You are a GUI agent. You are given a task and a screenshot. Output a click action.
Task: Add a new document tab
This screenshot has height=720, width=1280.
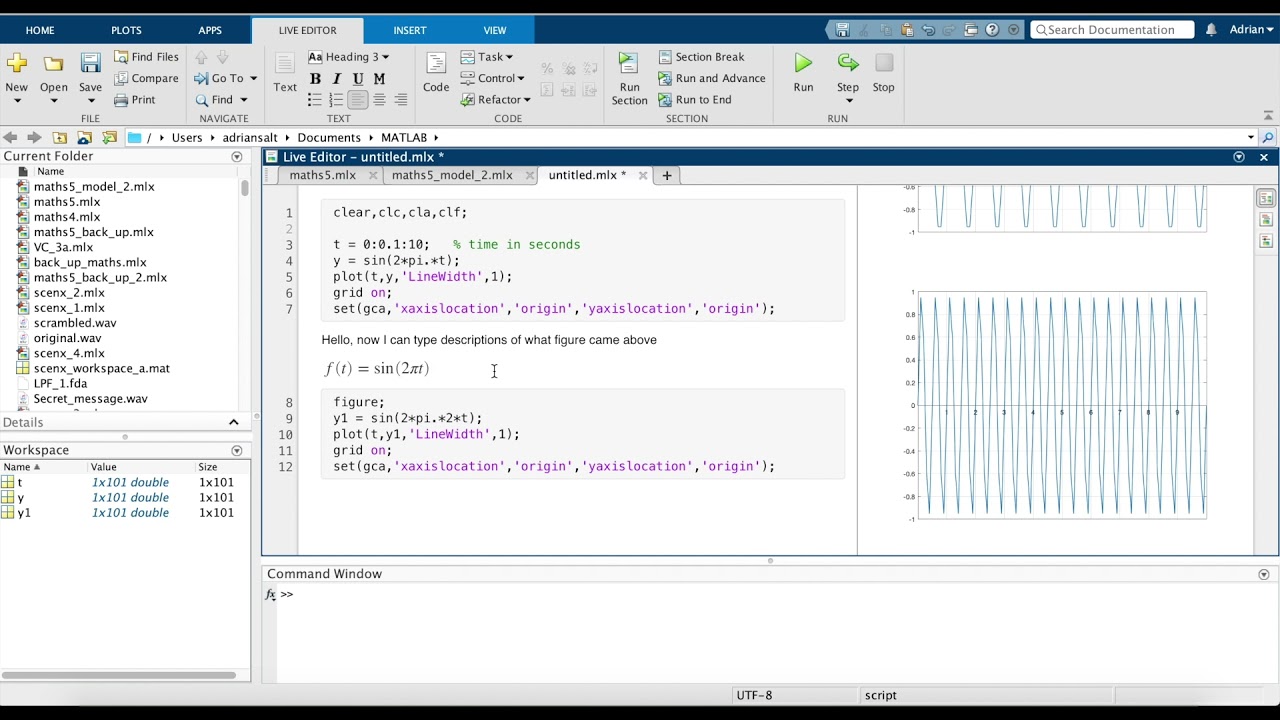coord(667,176)
